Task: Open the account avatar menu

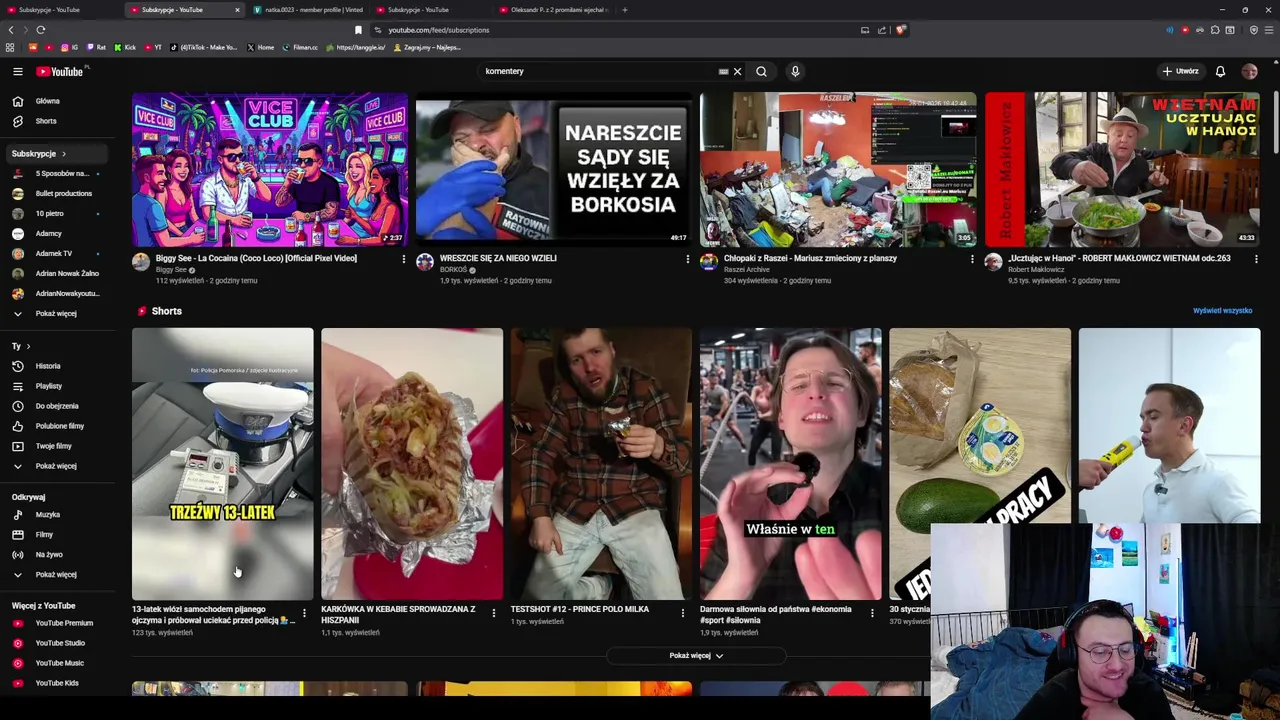Action: (x=1249, y=71)
